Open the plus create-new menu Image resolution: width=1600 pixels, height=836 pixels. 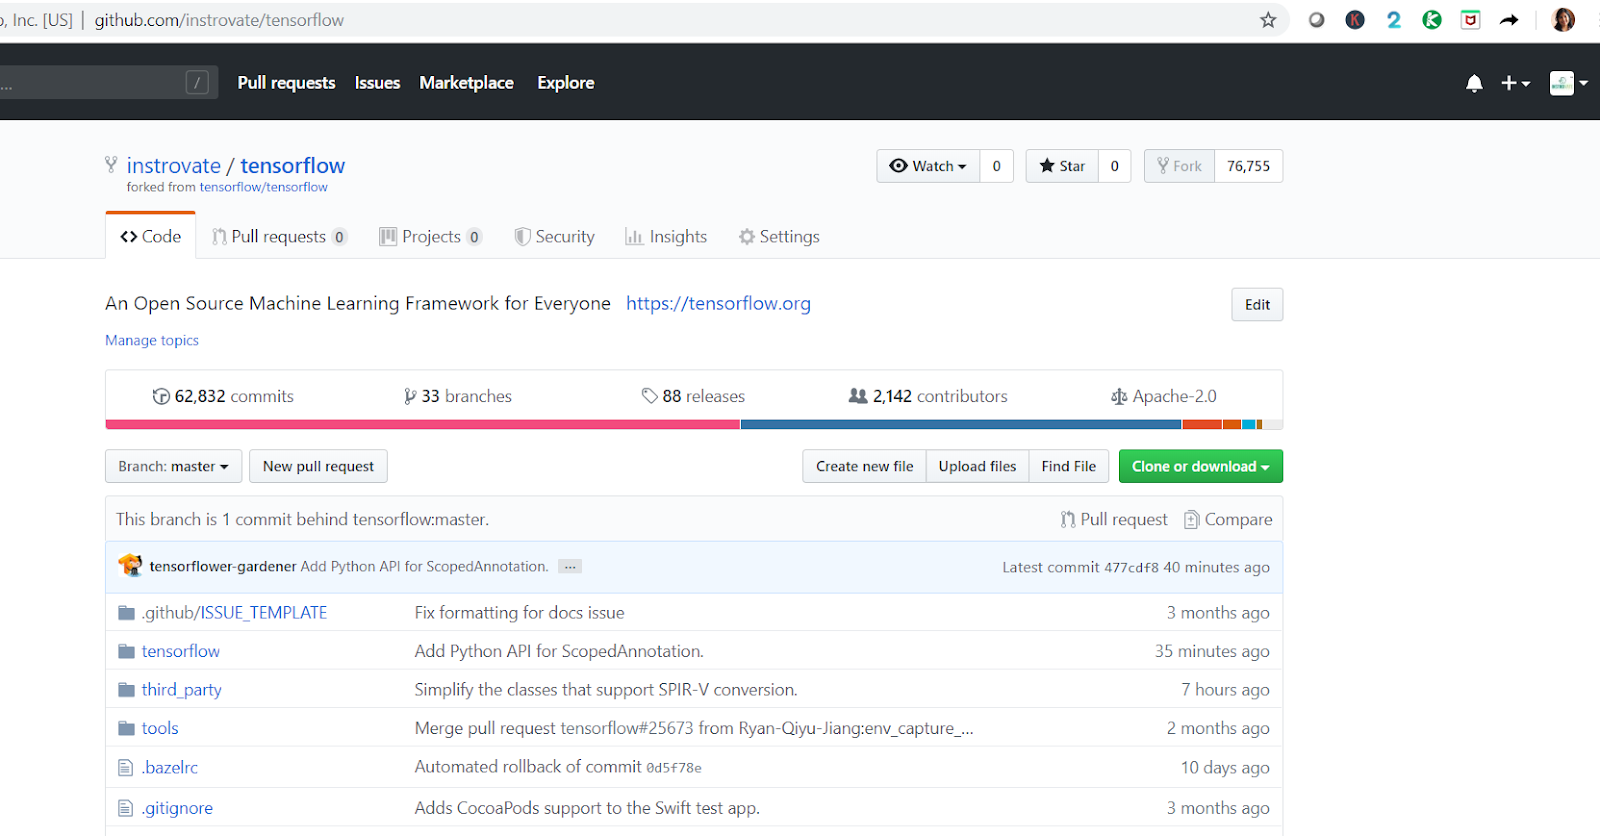coord(1515,83)
